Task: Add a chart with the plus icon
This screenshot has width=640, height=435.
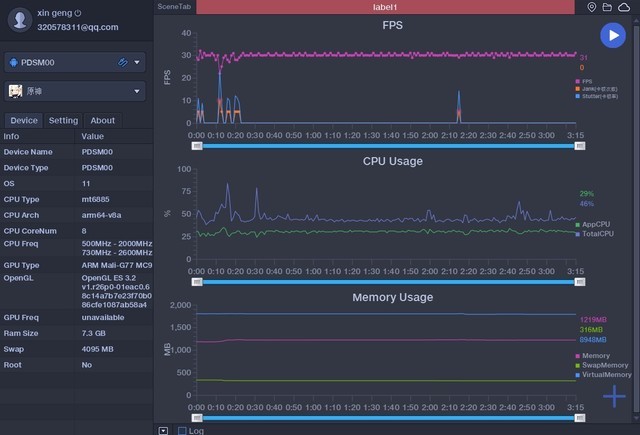Action: 613,396
